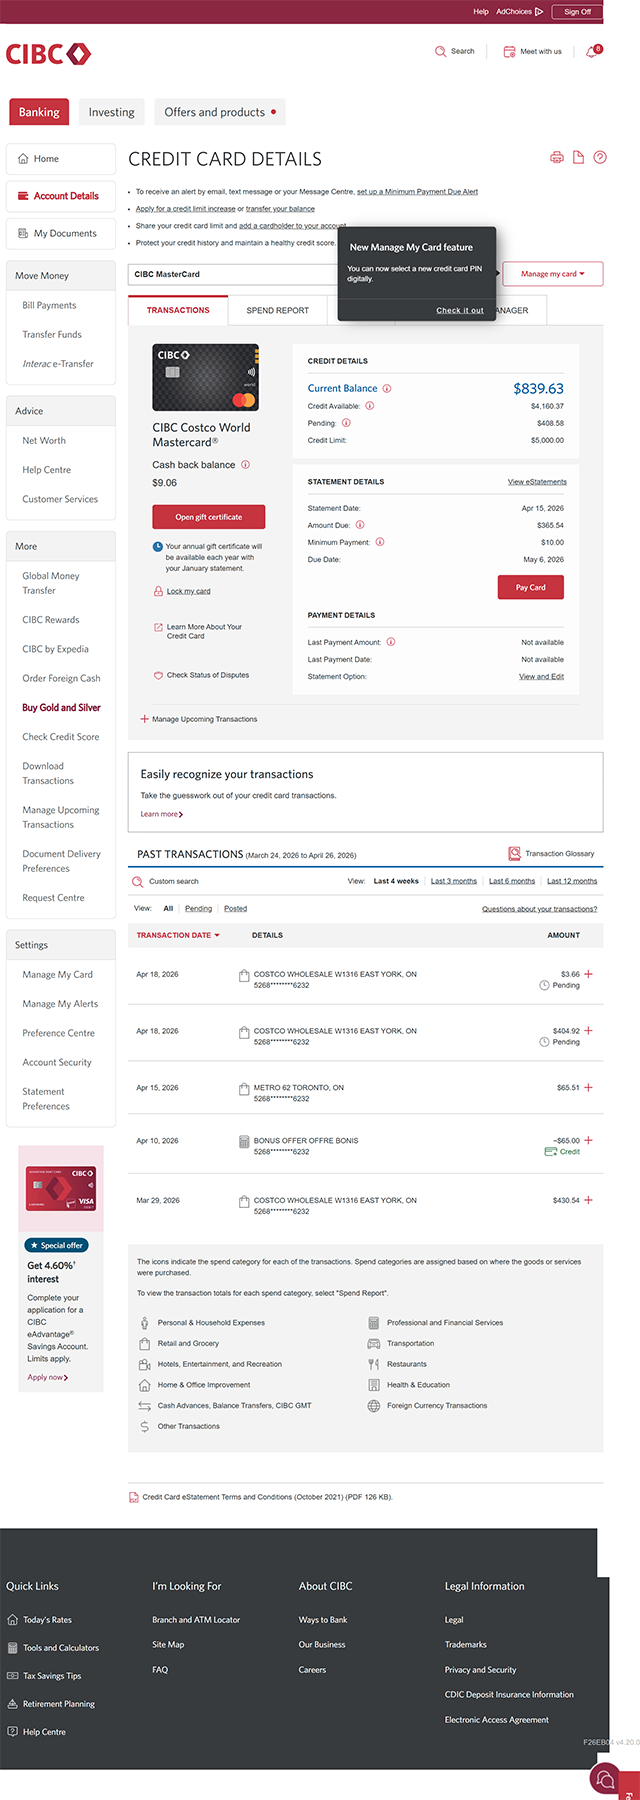Click info icon beside Cash back balance
This screenshot has height=1800, width=640.
(x=246, y=465)
